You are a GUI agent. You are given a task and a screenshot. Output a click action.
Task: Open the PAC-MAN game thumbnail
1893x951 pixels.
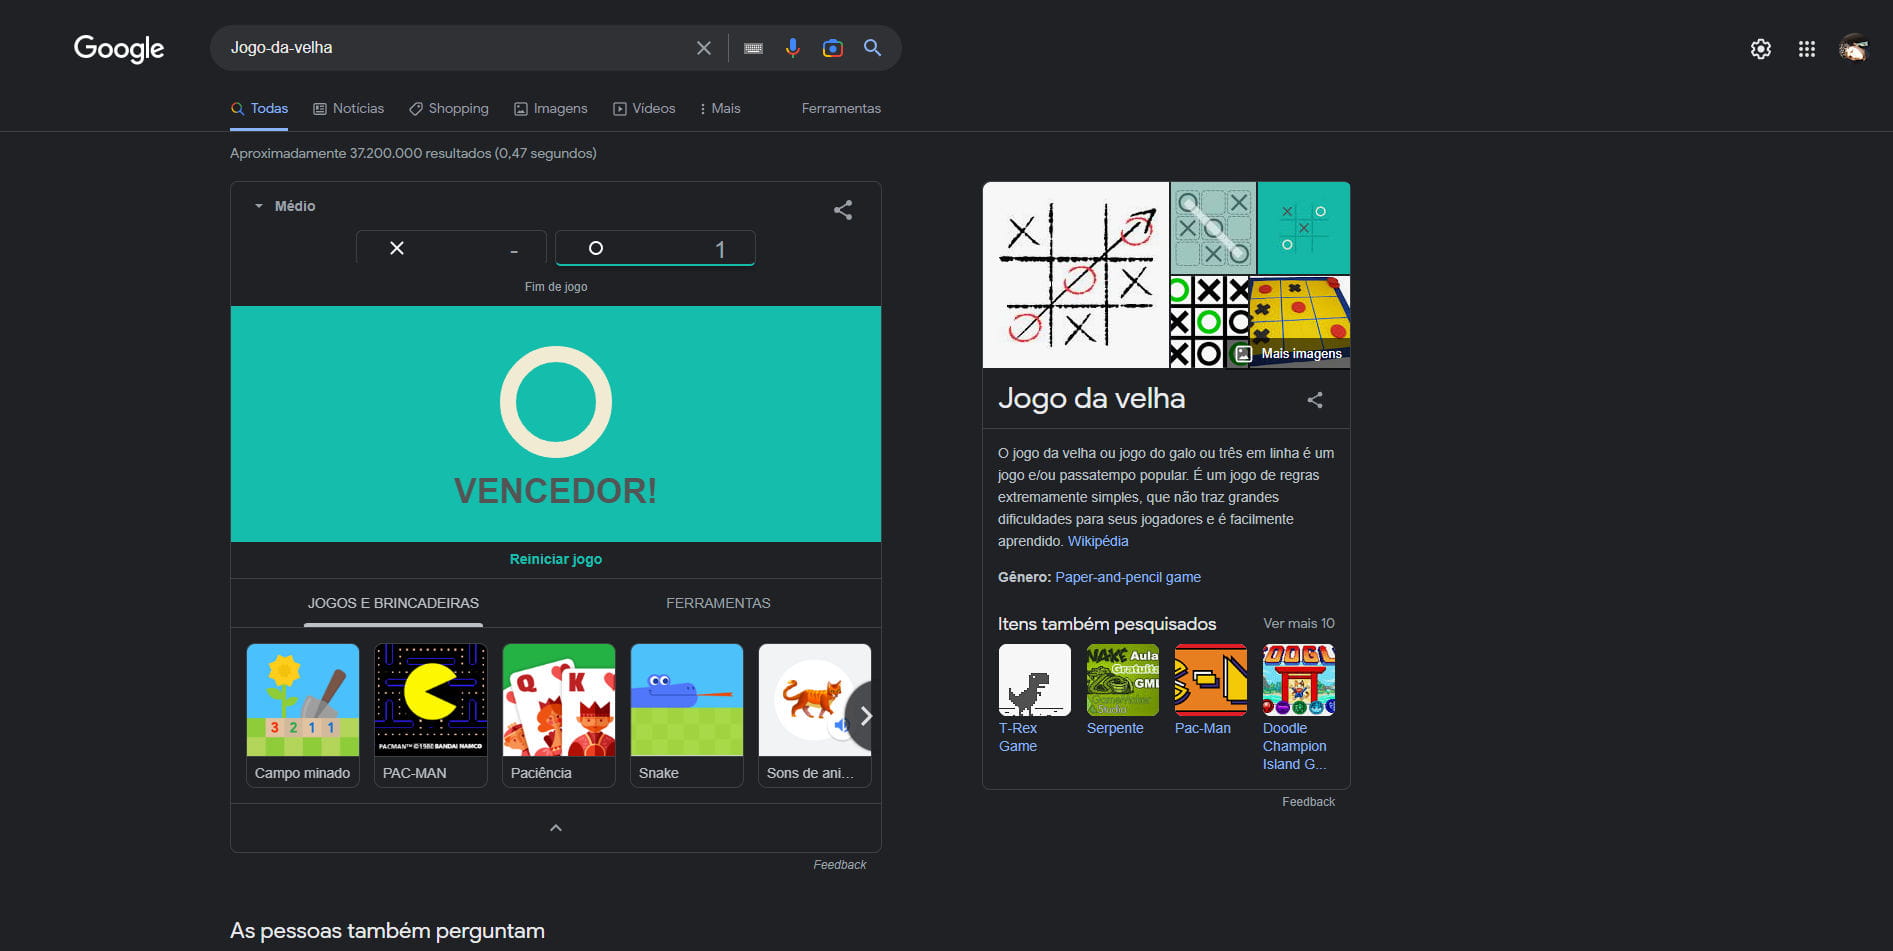click(x=431, y=714)
